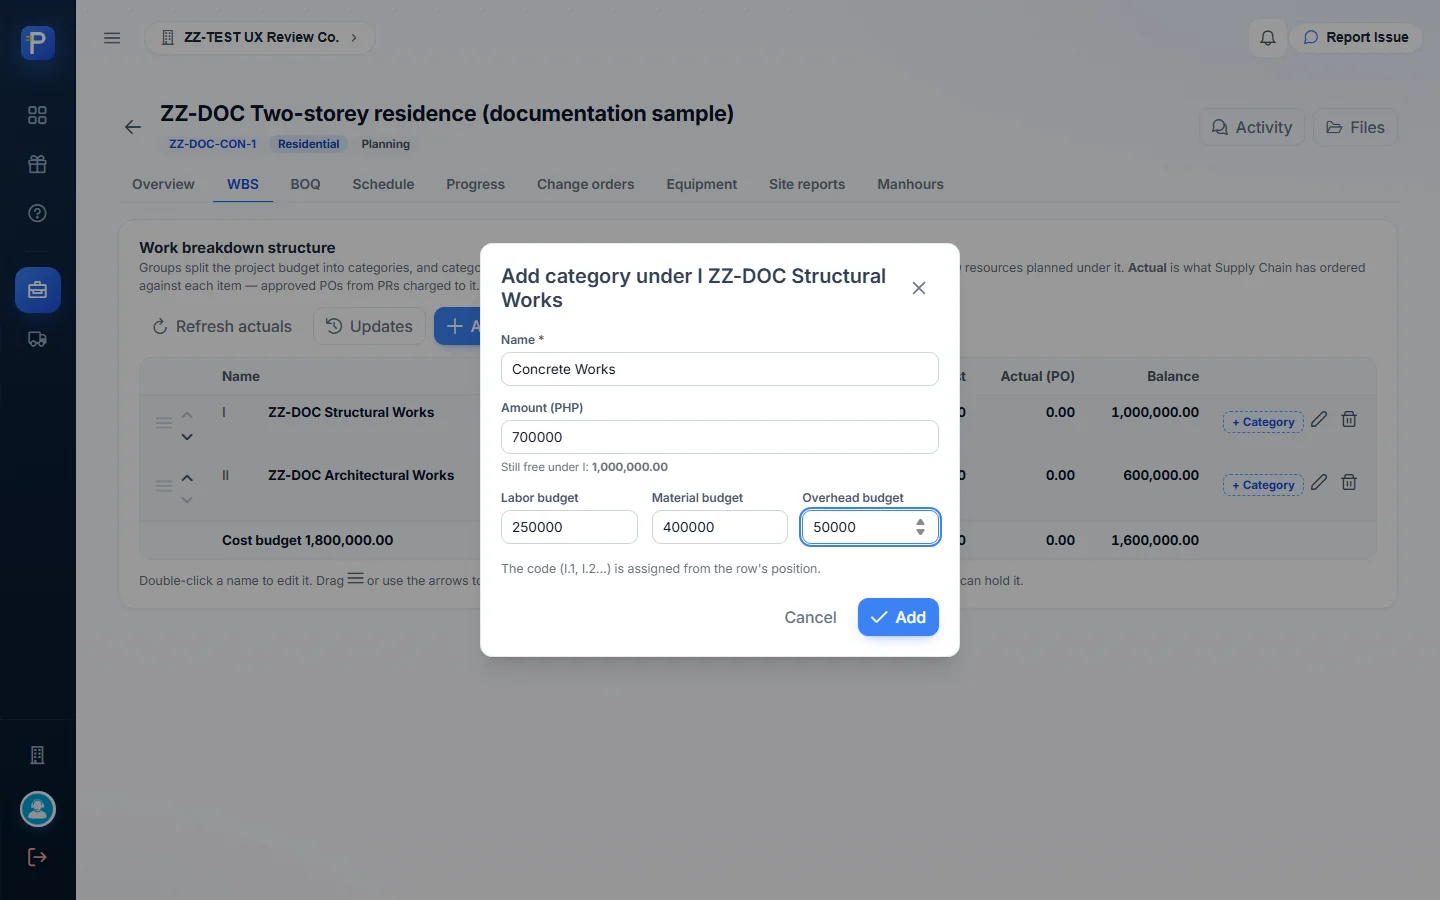Delete ZZ-DOC Structural Works with trash icon
Screen dimensions: 1440x900
[x=1349, y=419]
